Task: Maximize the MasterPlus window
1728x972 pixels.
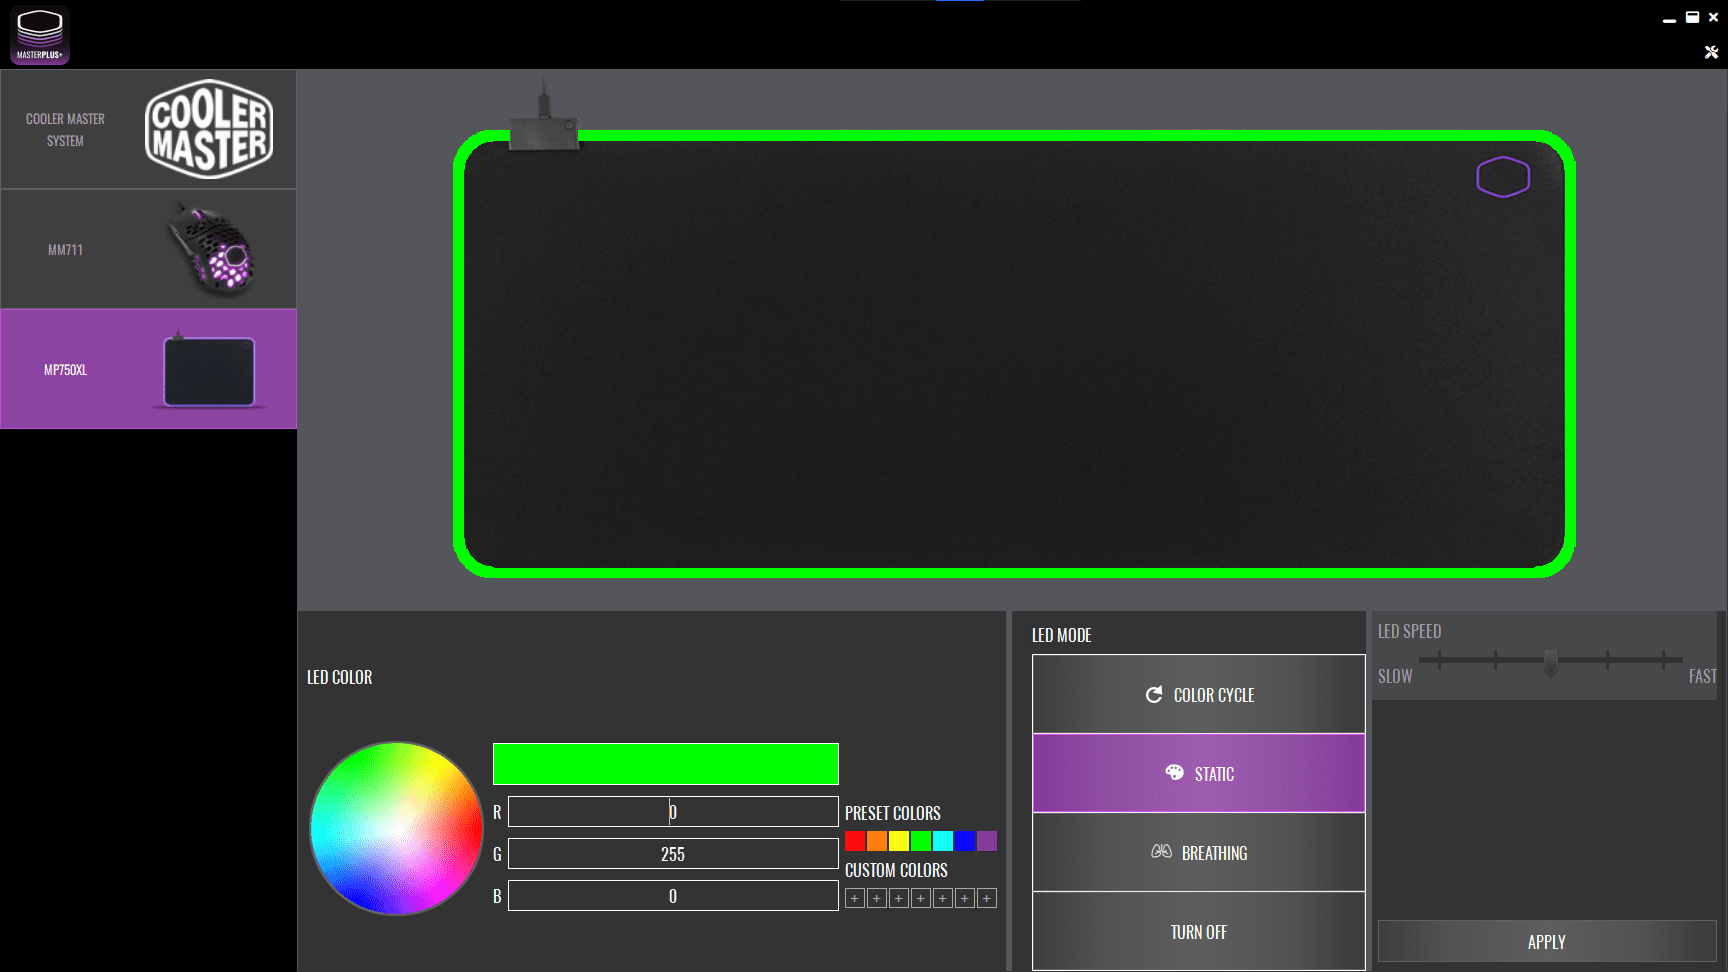Action: (x=1692, y=17)
